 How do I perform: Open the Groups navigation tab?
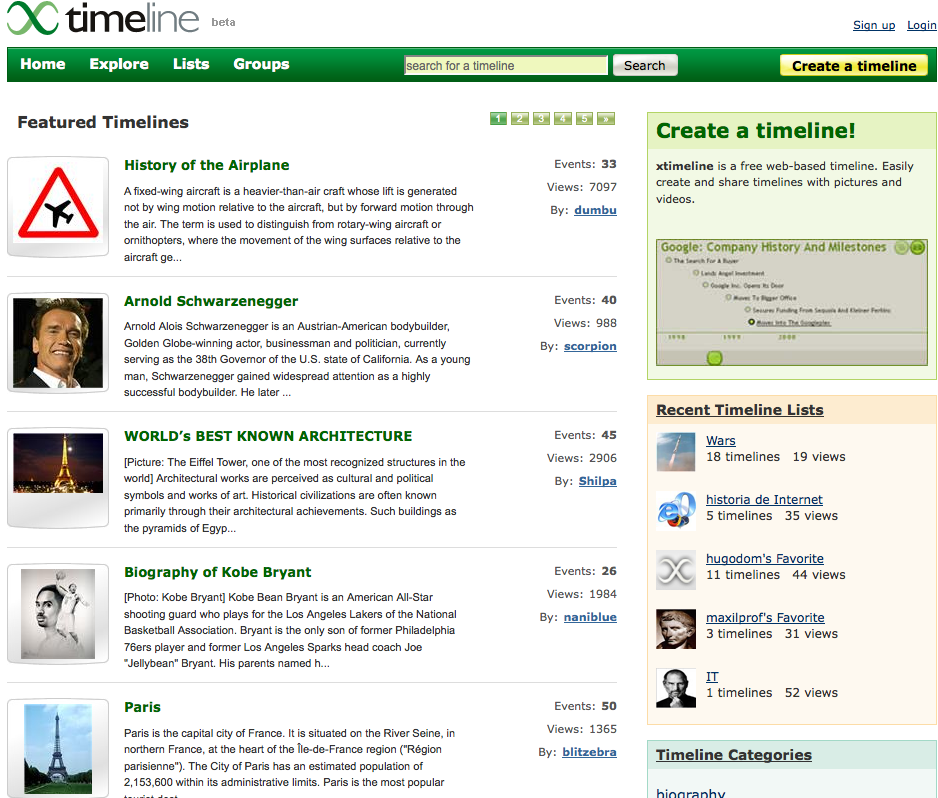pyautogui.click(x=261, y=64)
